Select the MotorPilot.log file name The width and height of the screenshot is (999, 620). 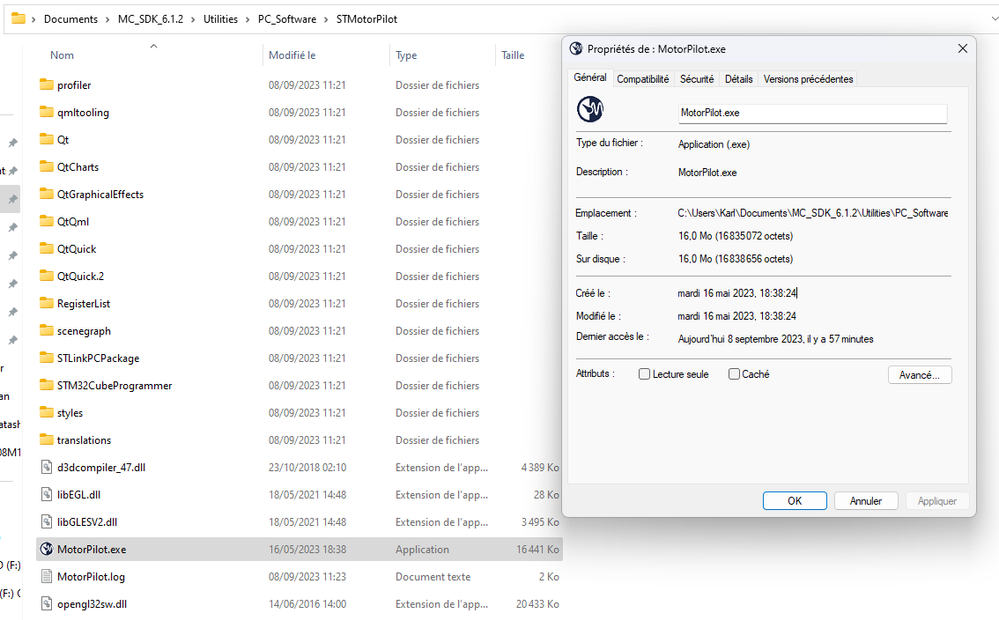point(91,577)
